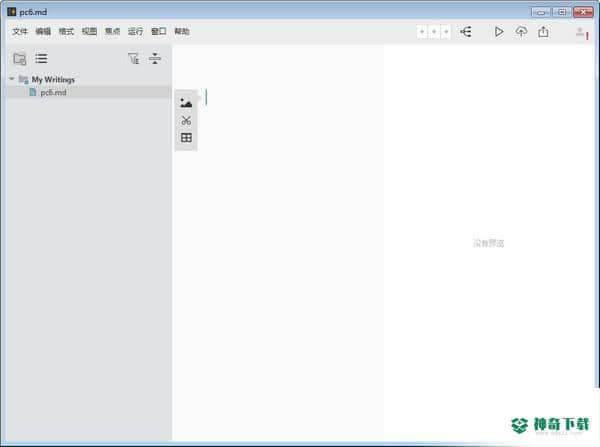Open the 窗口 (Window) menu
The height and width of the screenshot is (447, 600).
click(158, 31)
